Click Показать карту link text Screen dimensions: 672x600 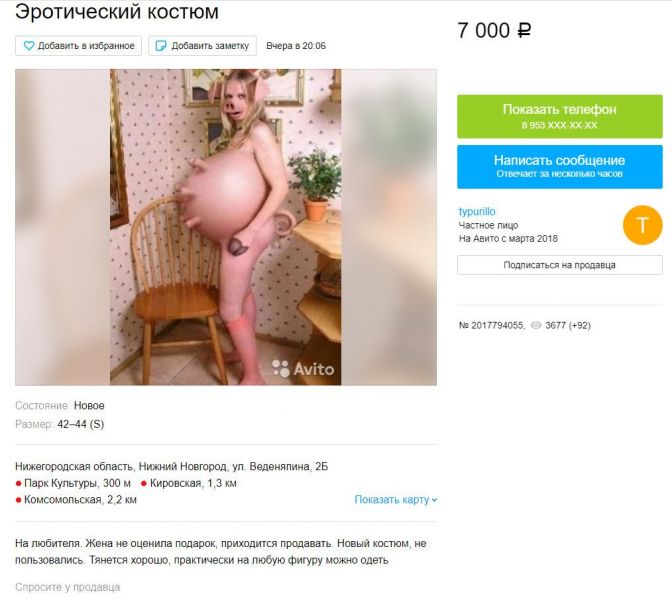tap(391, 500)
